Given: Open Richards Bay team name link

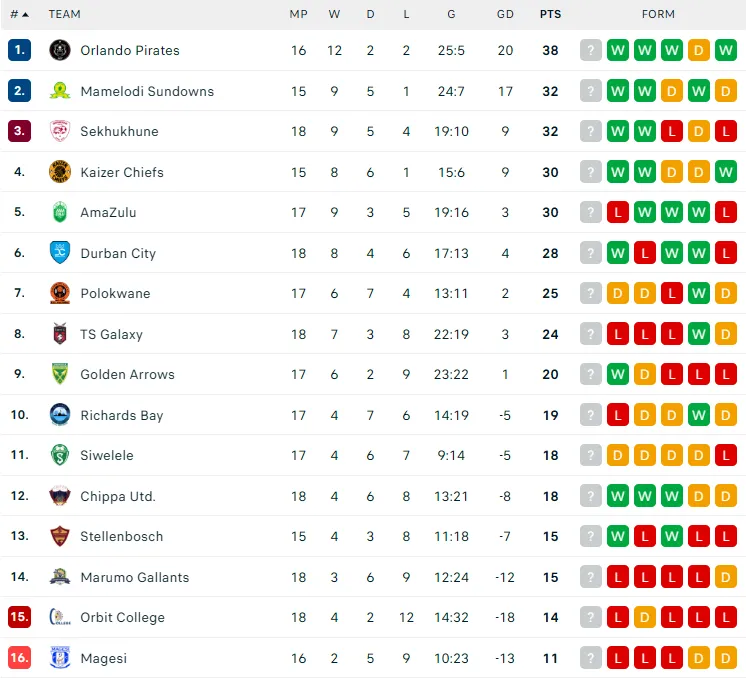Looking at the screenshot, I should click(x=121, y=415).
